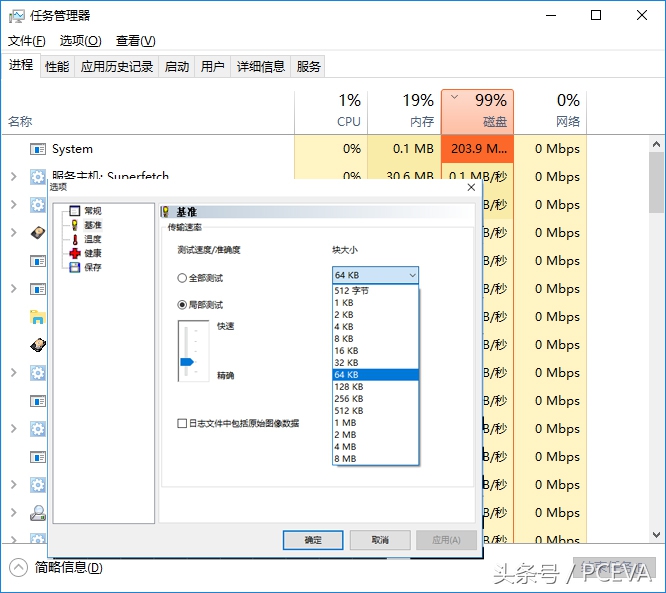Screen dimensions: 666x593
Task: Choose 4 KB from block size list
Action: [375, 327]
